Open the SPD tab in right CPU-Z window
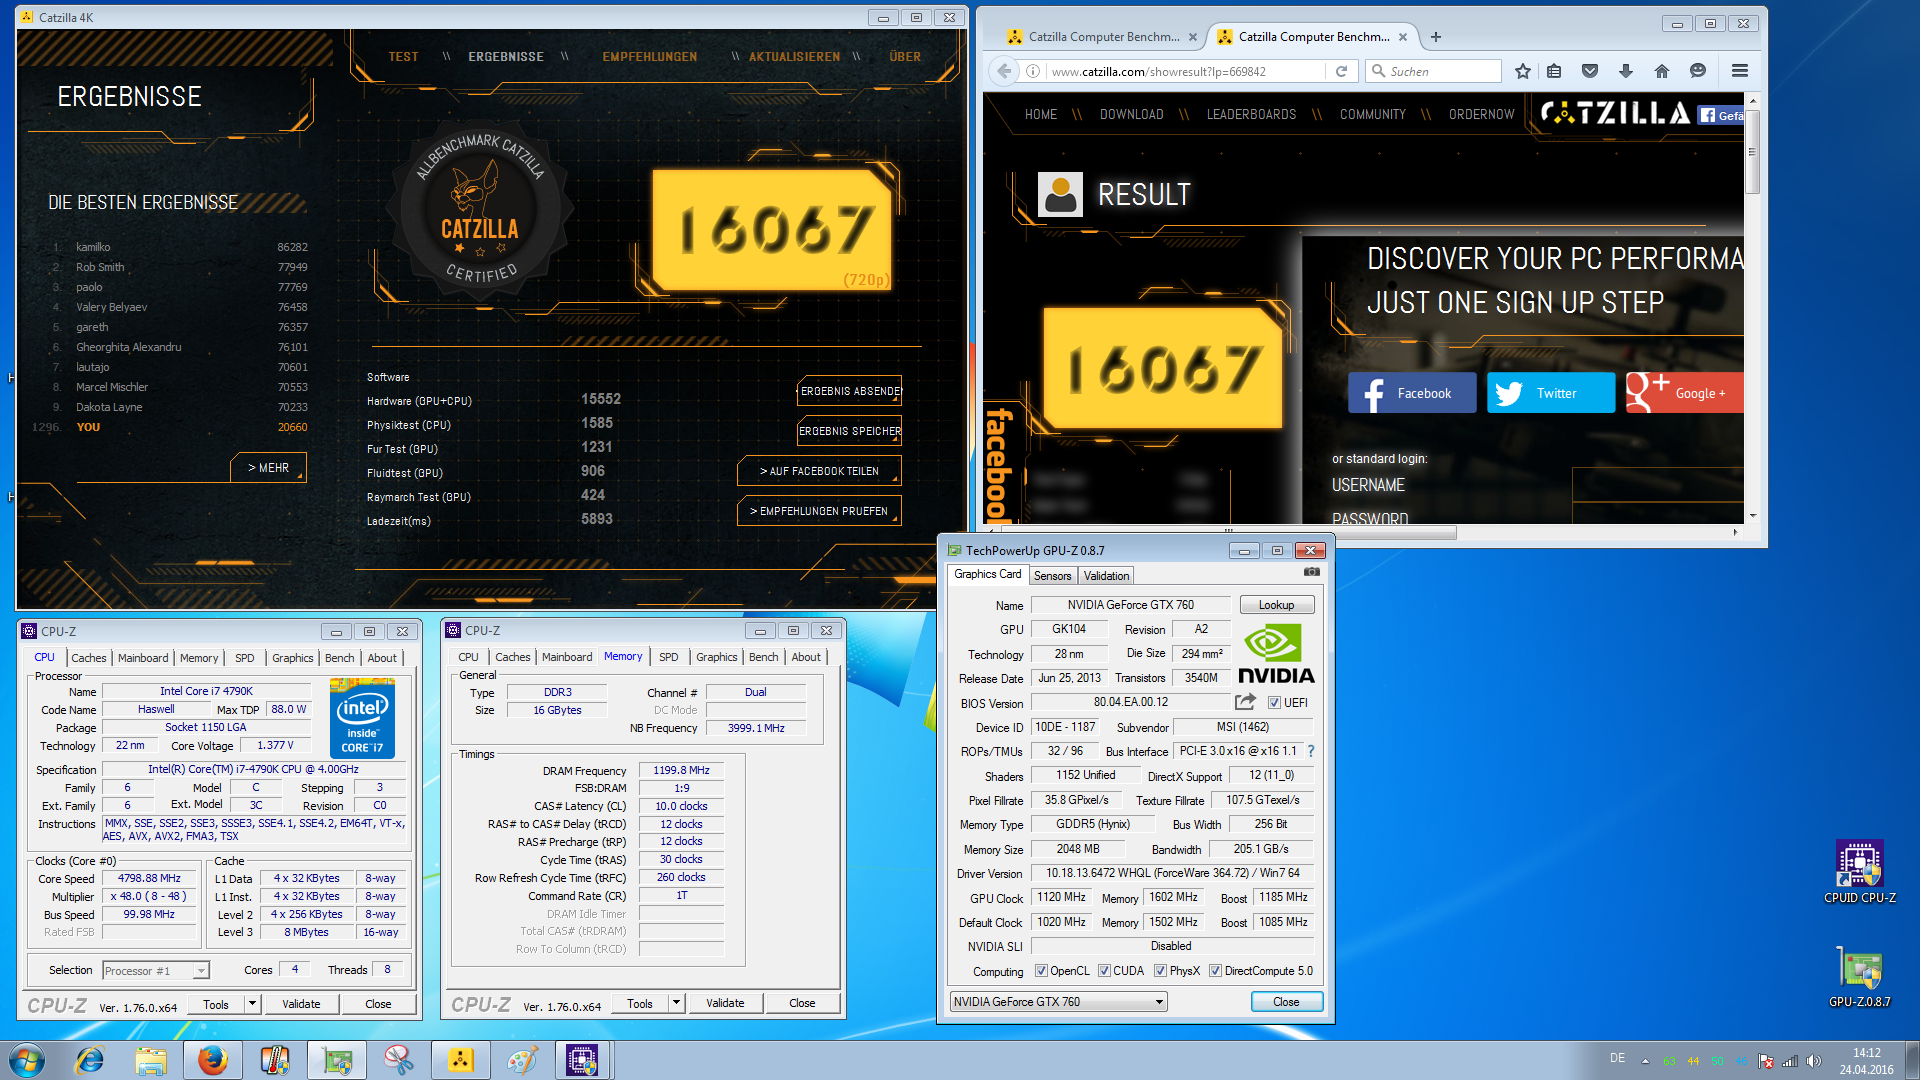Screen dimensions: 1920x1080 point(669,657)
